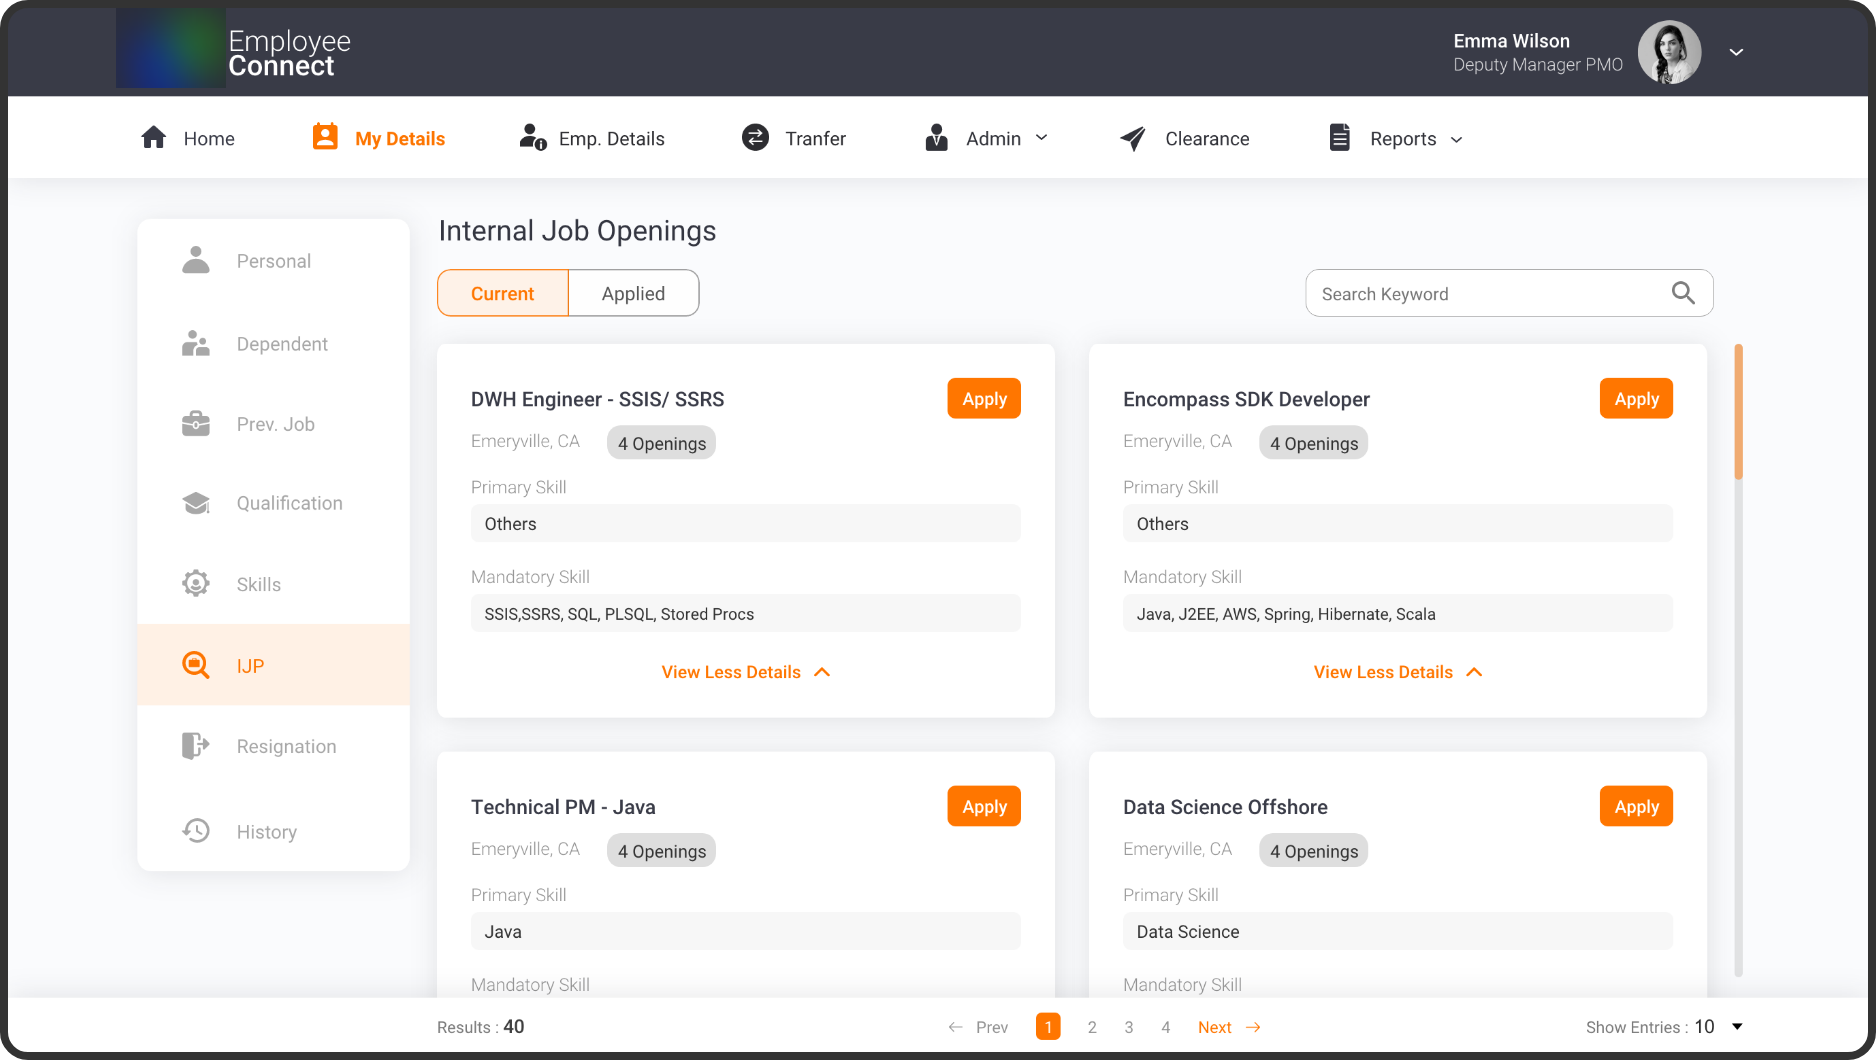Expand the Reports menu chevron
Screen dimensions: 1876x1060
point(1456,140)
